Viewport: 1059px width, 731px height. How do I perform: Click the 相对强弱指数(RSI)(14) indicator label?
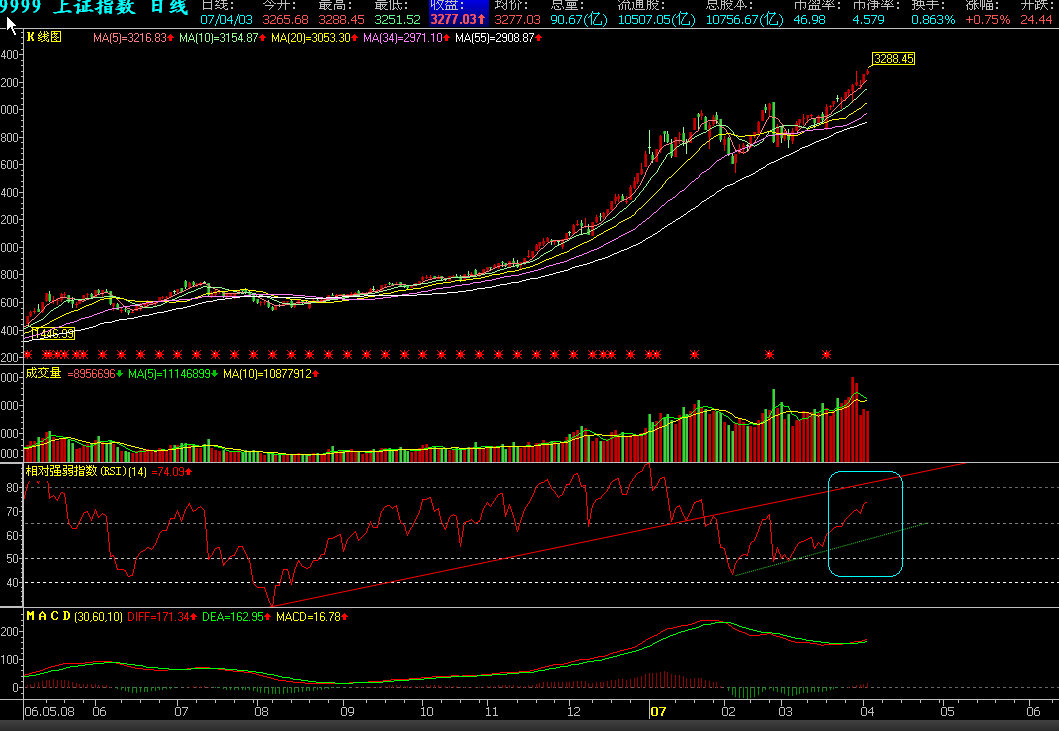click(x=86, y=471)
